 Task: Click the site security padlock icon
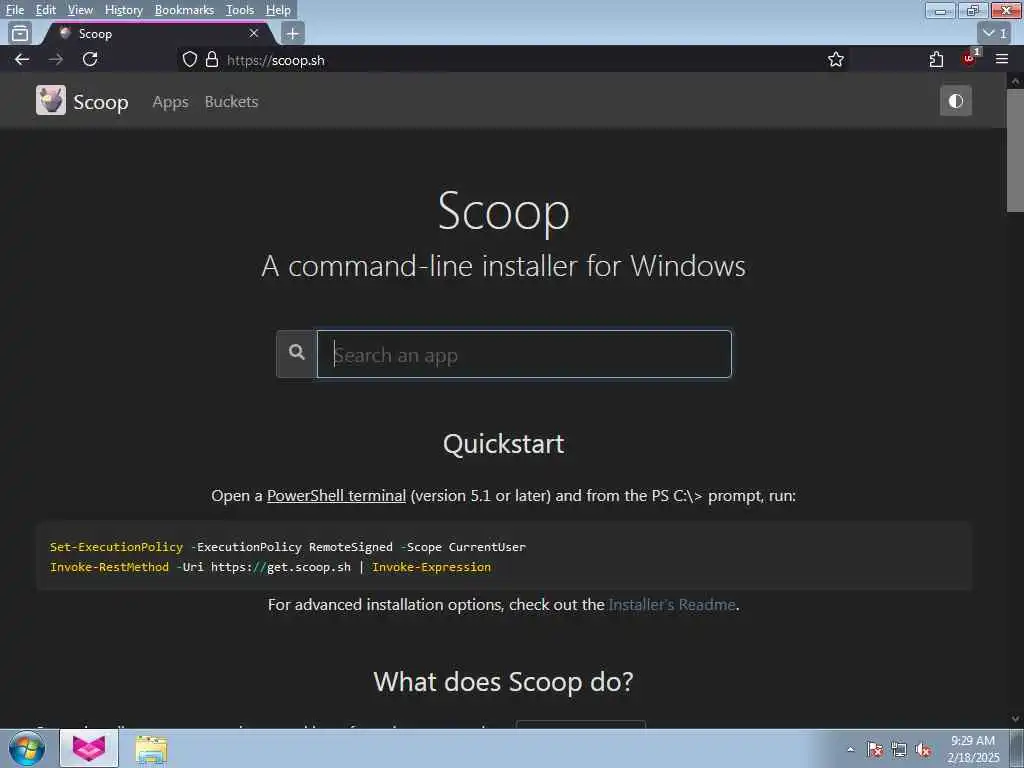(212, 60)
